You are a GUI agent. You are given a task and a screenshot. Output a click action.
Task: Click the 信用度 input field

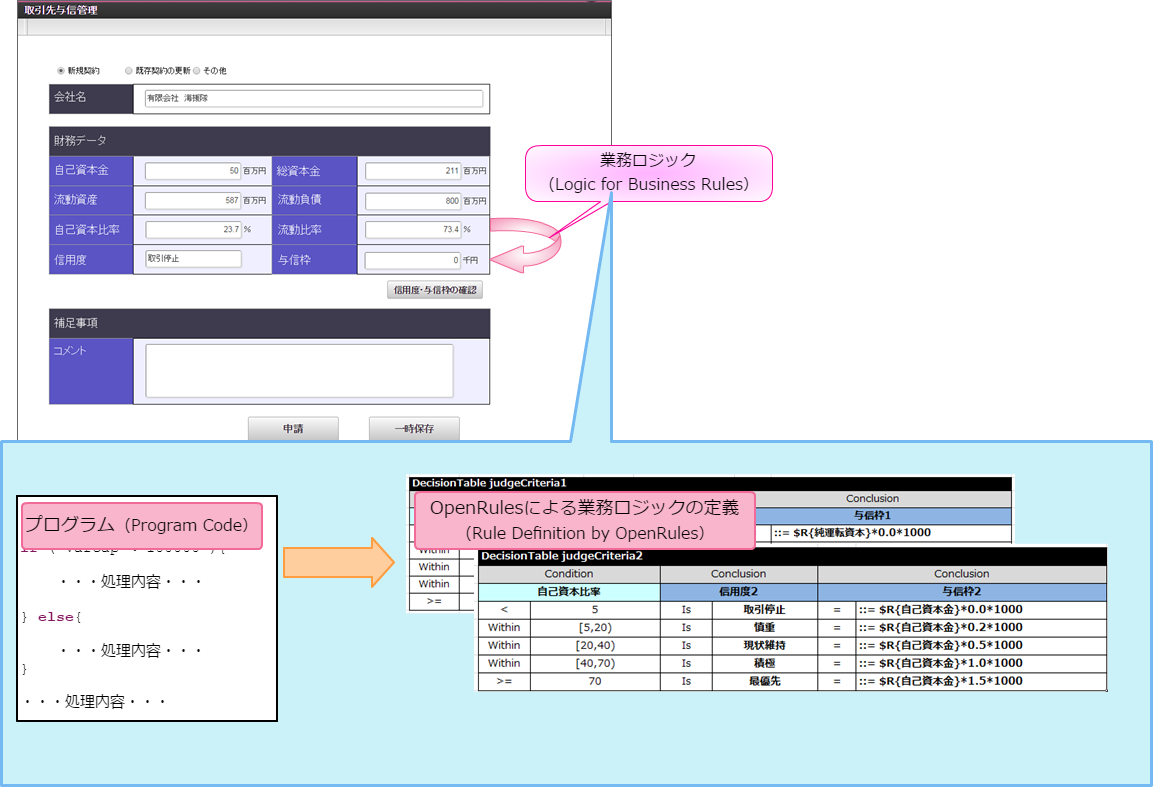click(193, 259)
